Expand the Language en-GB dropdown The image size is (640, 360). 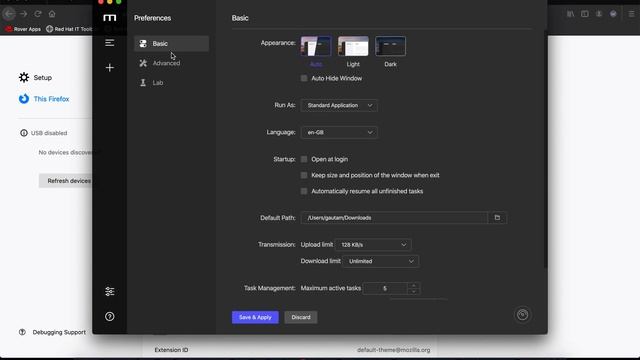(339, 132)
